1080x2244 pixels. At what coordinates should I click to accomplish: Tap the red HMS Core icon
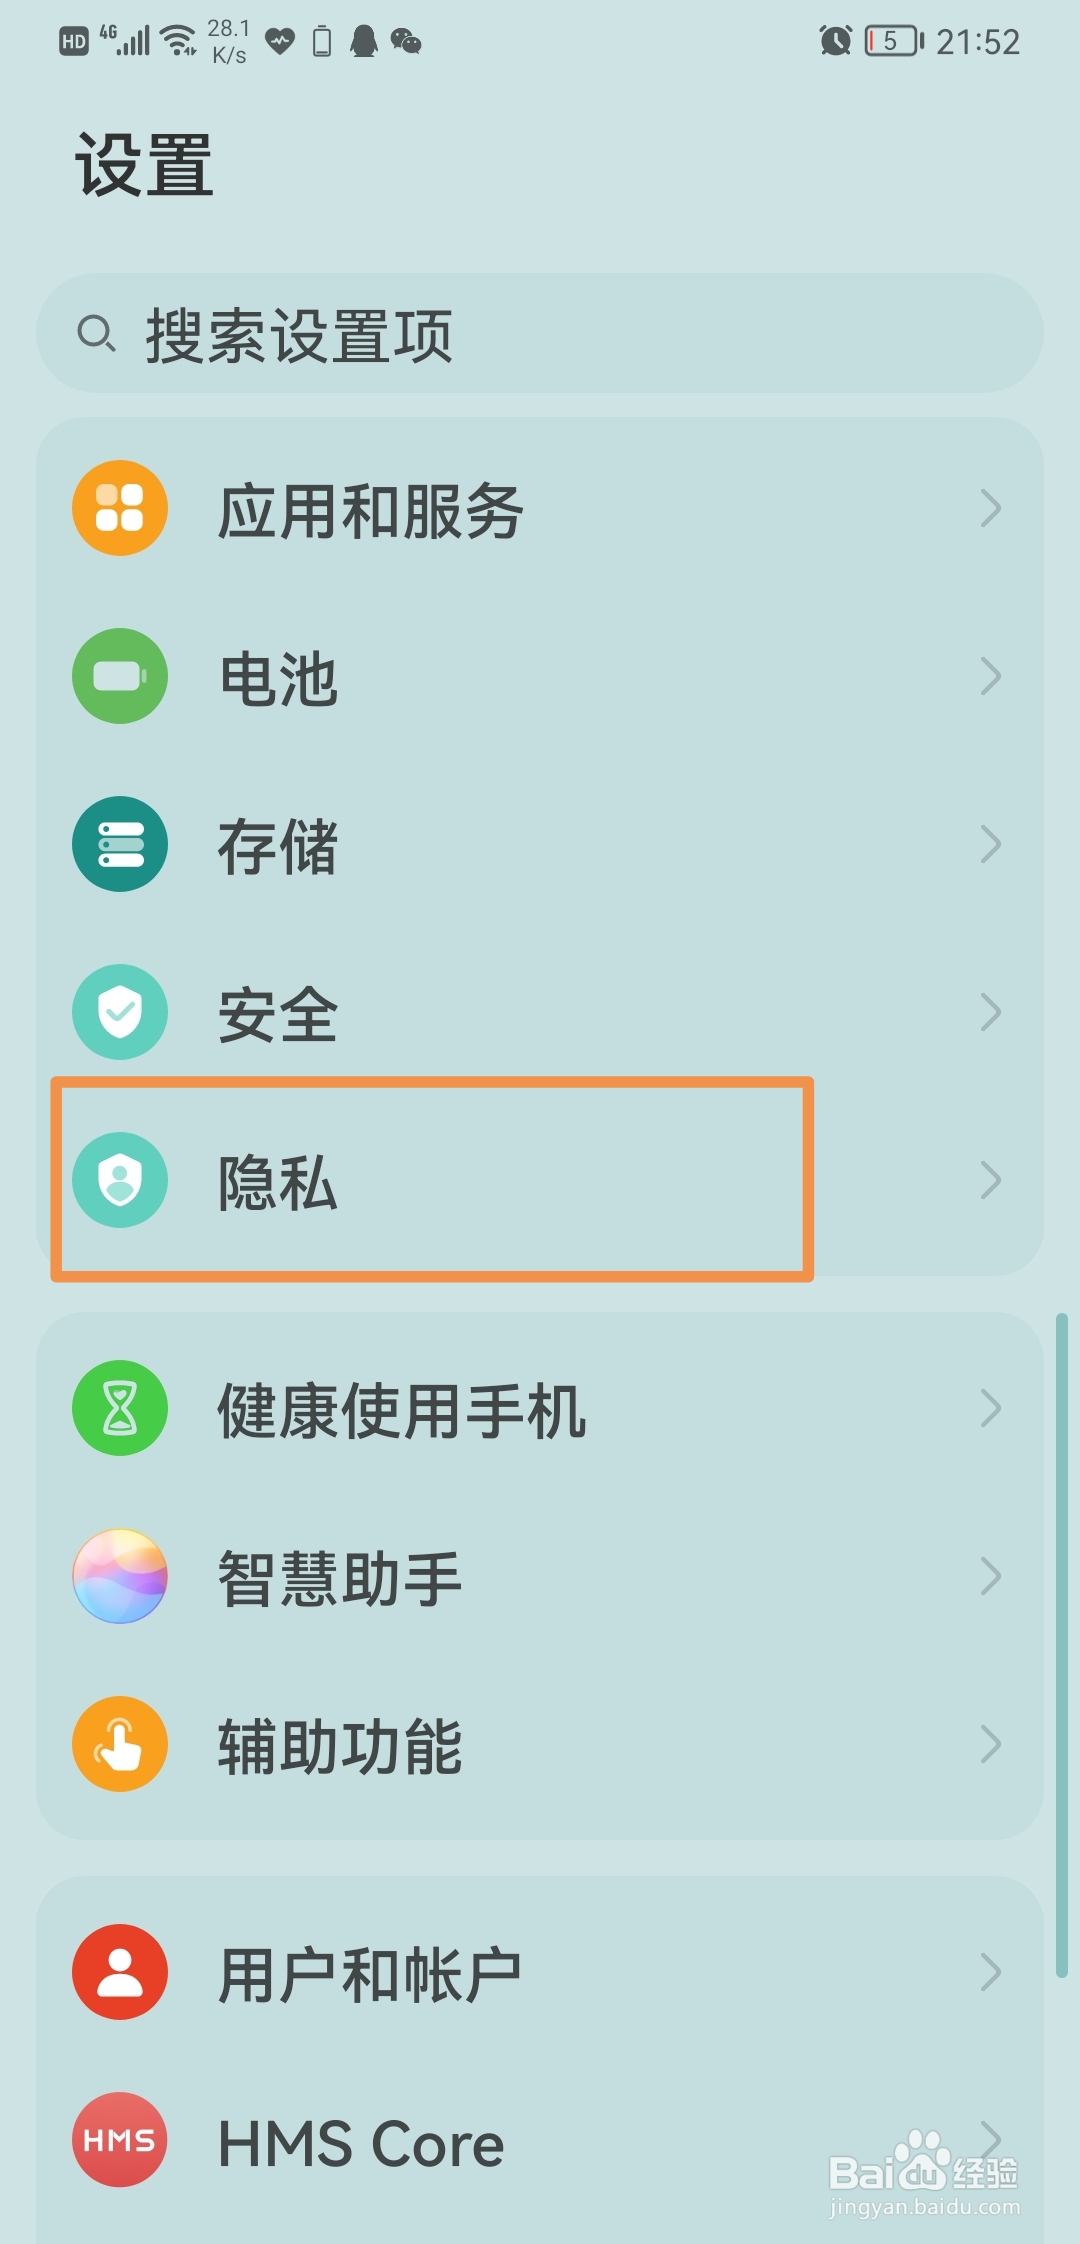coord(120,2140)
